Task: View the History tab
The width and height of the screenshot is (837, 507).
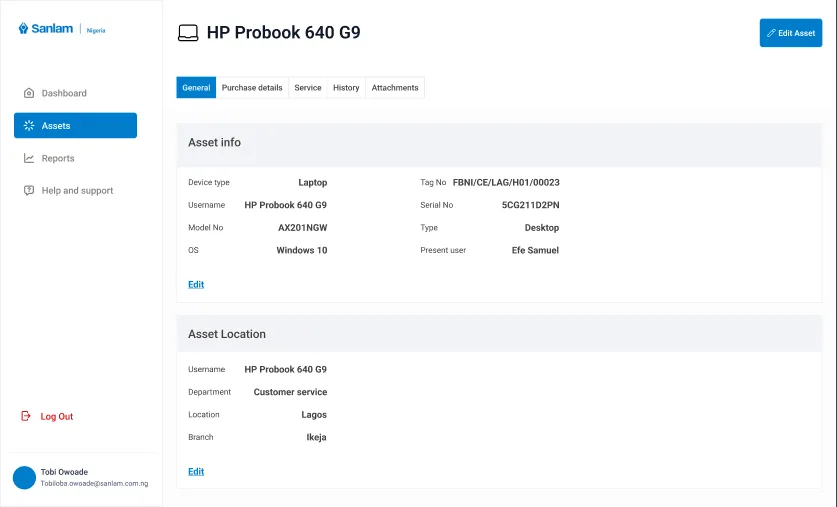Action: (x=346, y=88)
